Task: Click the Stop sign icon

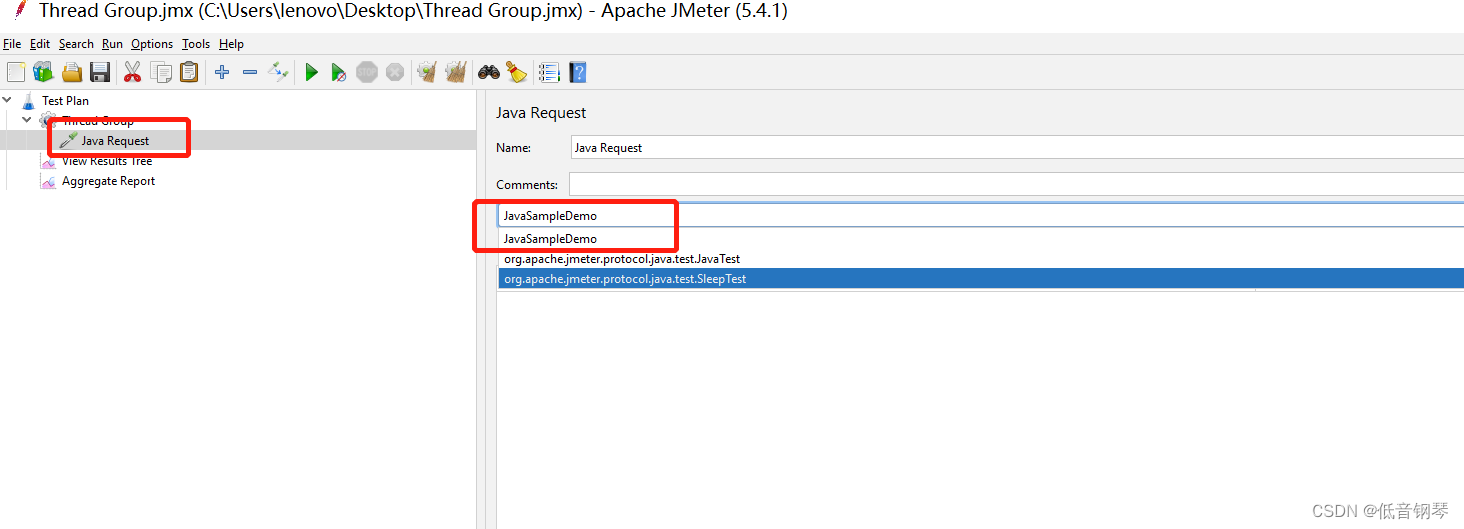Action: click(x=367, y=72)
